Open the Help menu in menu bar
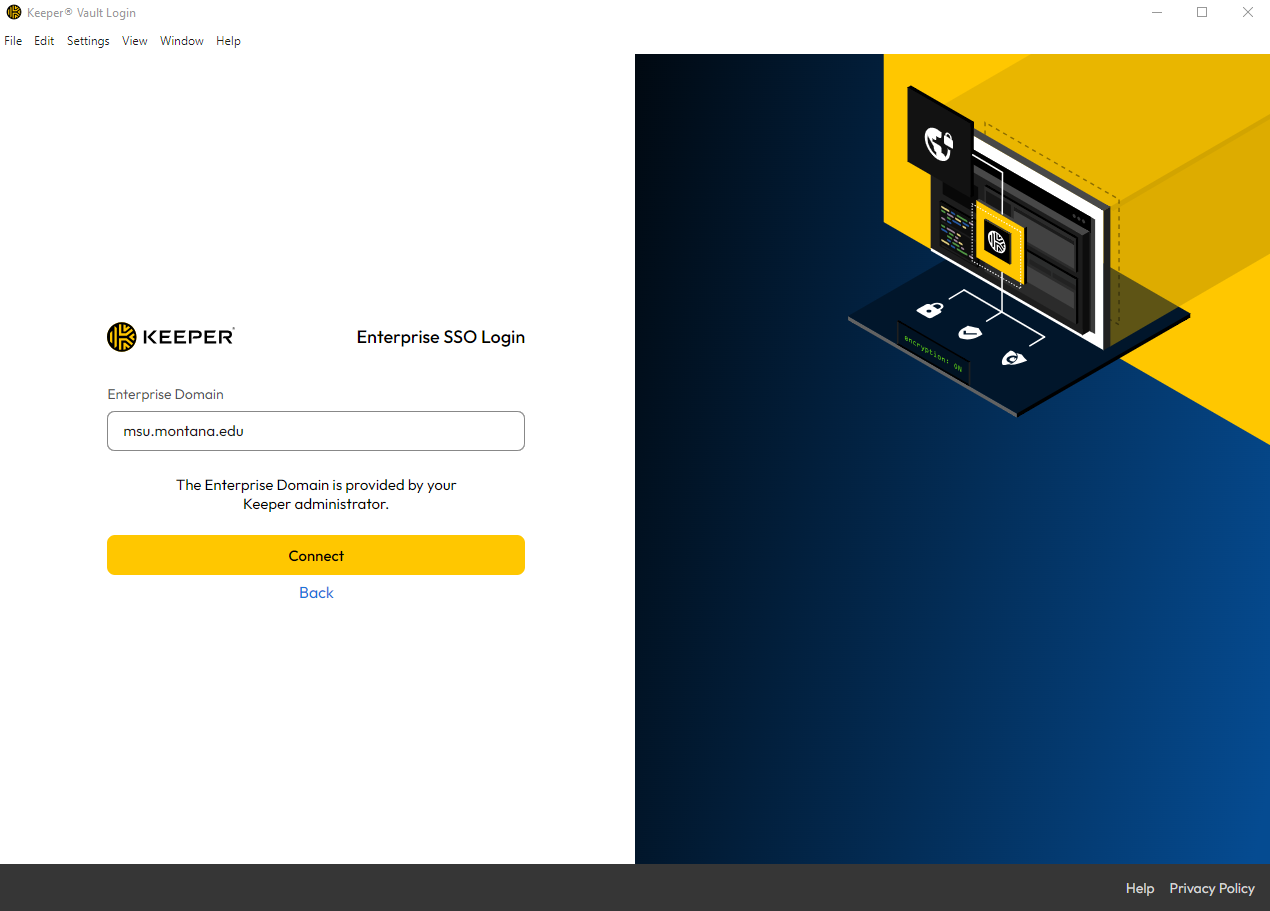This screenshot has height=911, width=1270. [228, 41]
